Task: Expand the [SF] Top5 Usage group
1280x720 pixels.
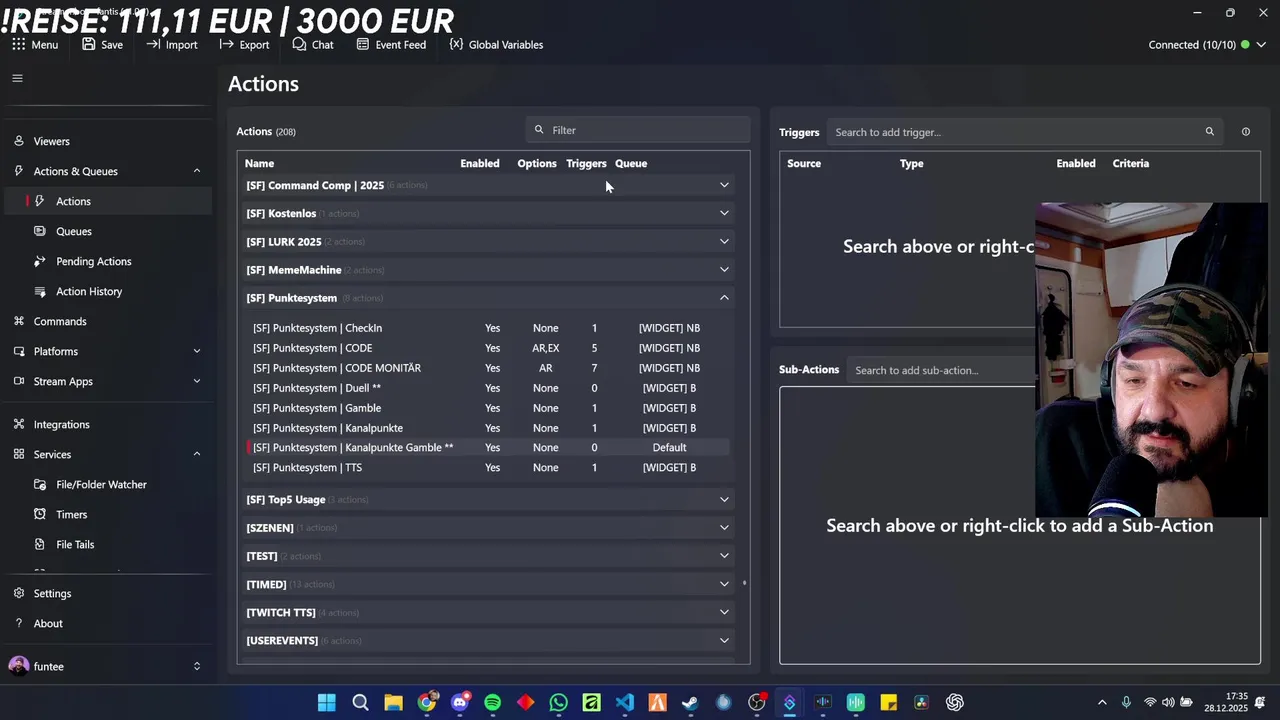Action: (x=724, y=499)
